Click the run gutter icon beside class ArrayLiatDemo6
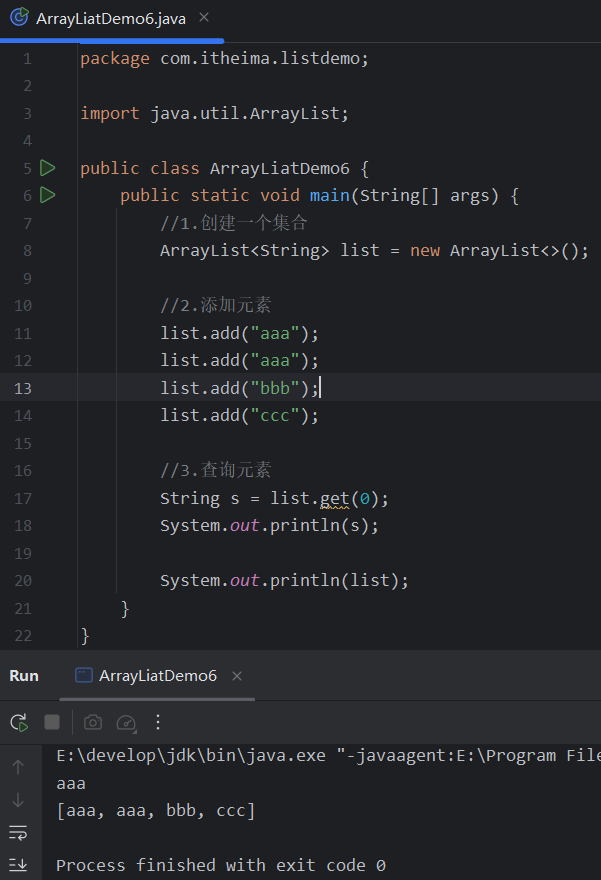 (48, 168)
